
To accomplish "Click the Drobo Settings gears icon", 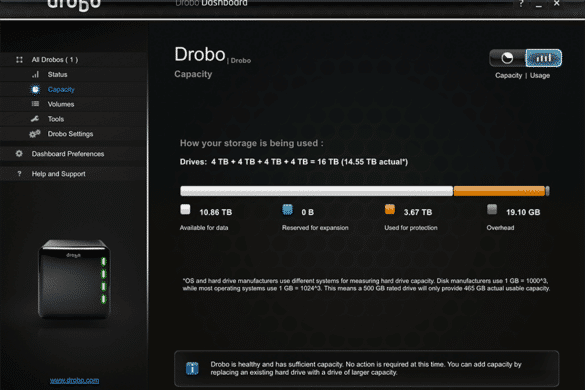I will tap(35, 134).
